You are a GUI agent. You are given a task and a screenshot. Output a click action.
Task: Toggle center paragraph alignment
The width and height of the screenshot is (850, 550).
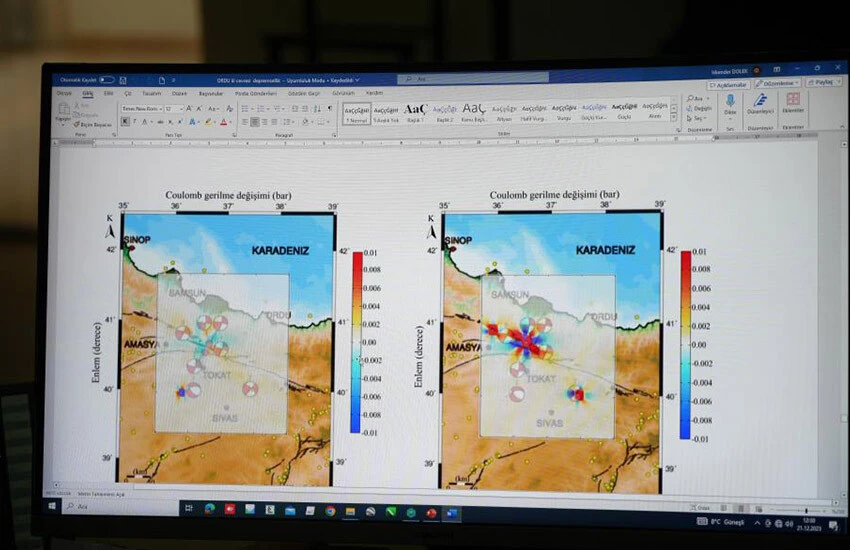256,122
